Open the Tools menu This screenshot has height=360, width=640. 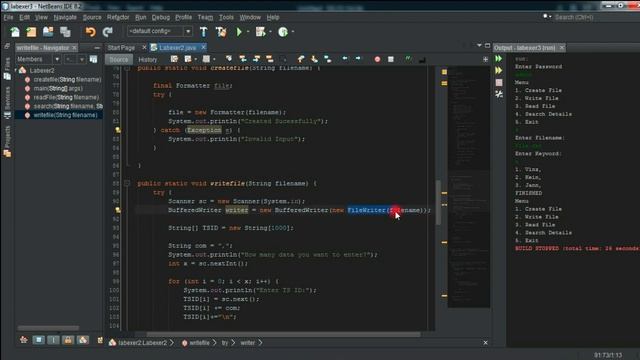click(x=226, y=17)
